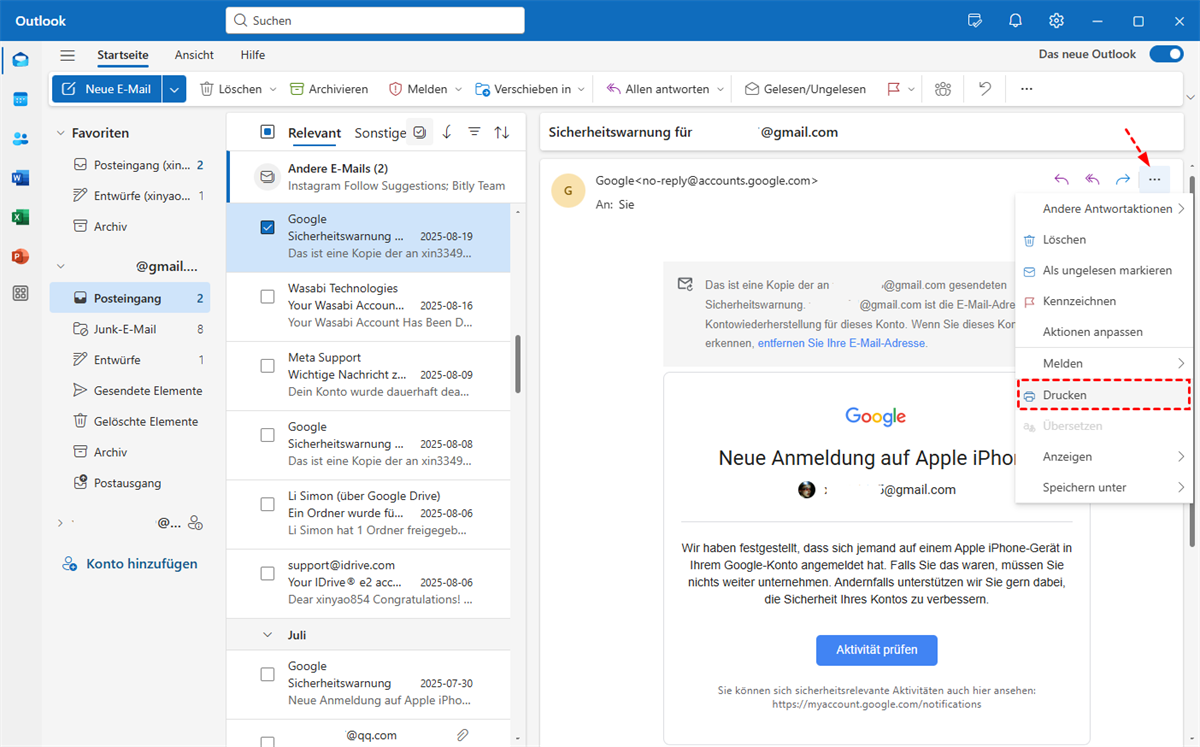This screenshot has width=1200, height=747.
Task: Turn off the Das neue Outlook switch
Action: coord(1166,54)
